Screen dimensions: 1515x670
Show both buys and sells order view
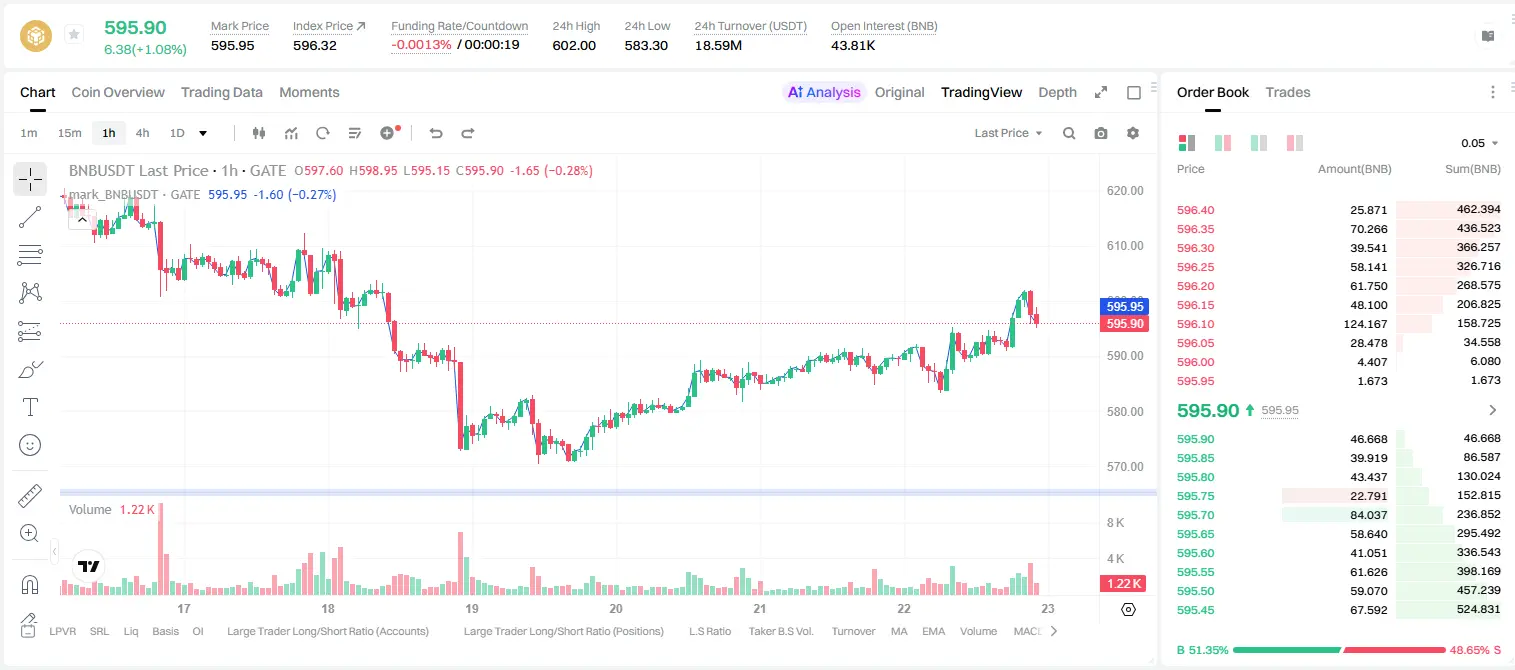pos(1187,143)
